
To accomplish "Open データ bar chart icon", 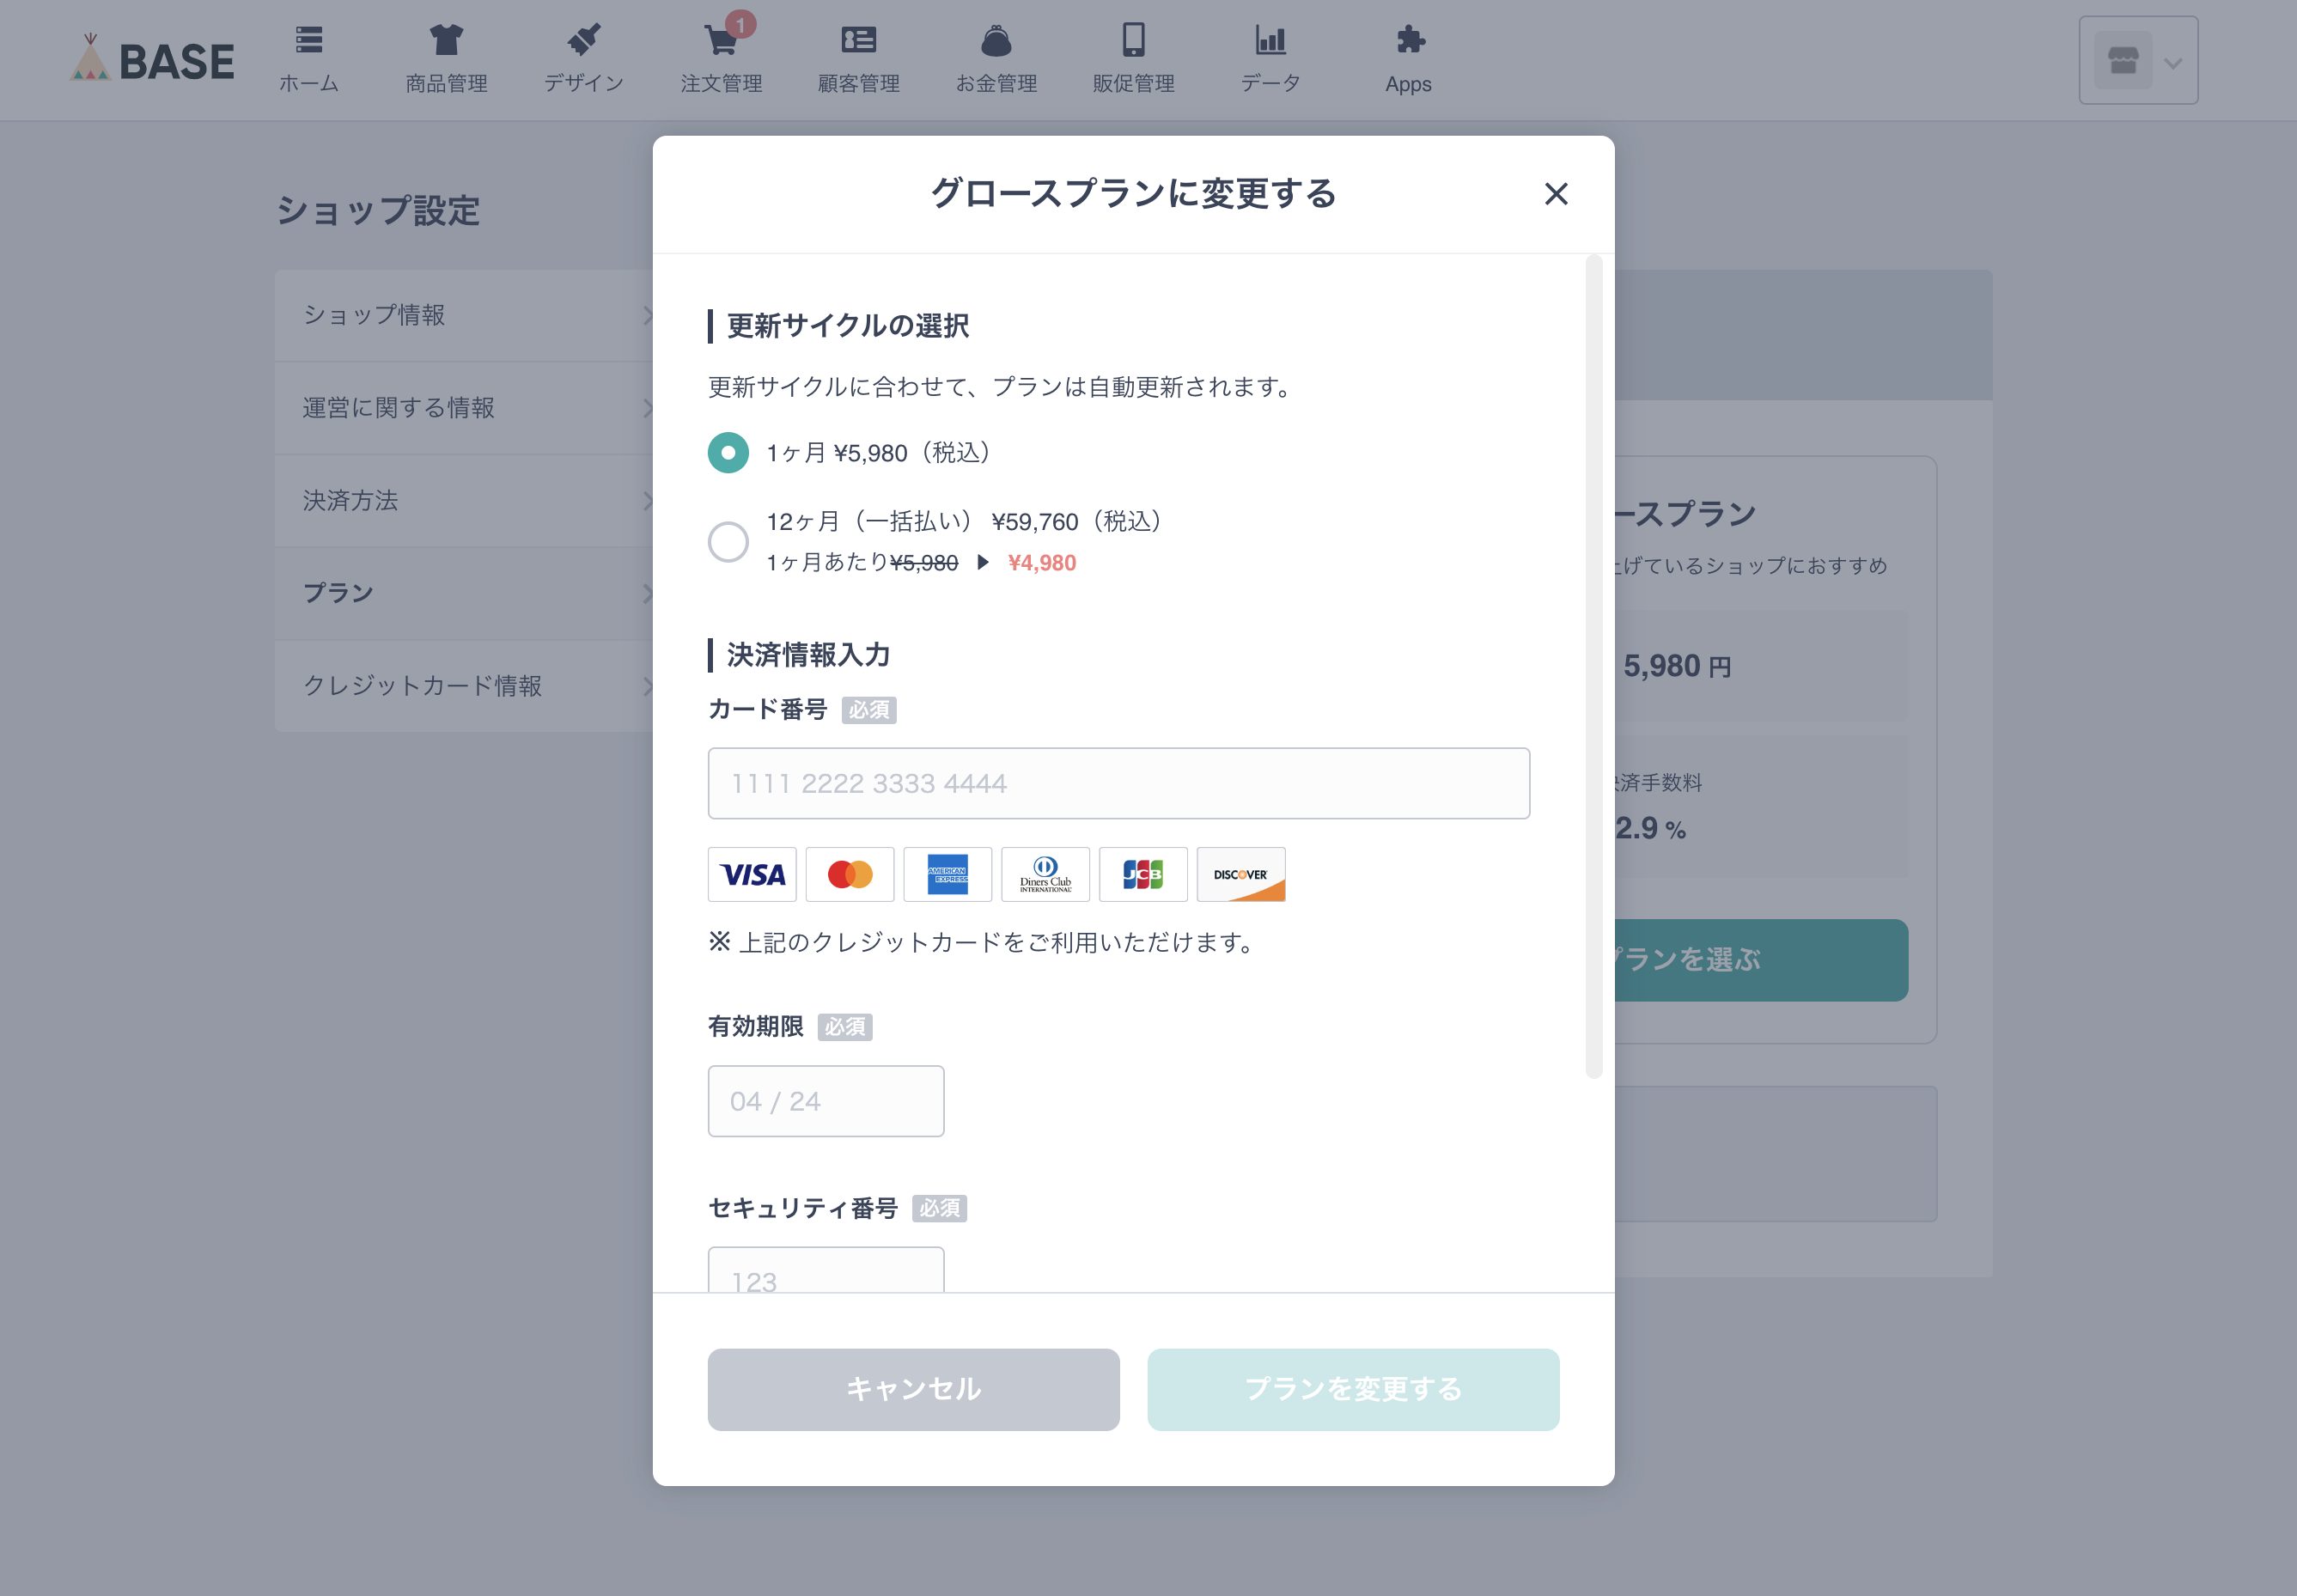I will pyautogui.click(x=1270, y=40).
